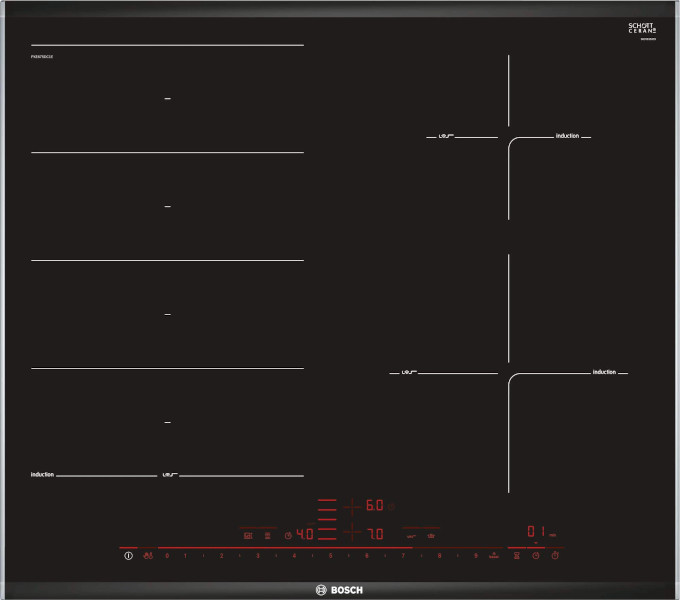680x600 pixels.
Task: Select the 7.0 heat level display
Action: click(375, 534)
